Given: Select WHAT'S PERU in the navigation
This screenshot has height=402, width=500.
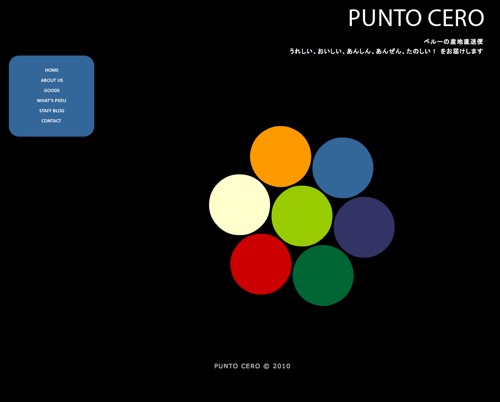Looking at the screenshot, I should (x=52, y=100).
